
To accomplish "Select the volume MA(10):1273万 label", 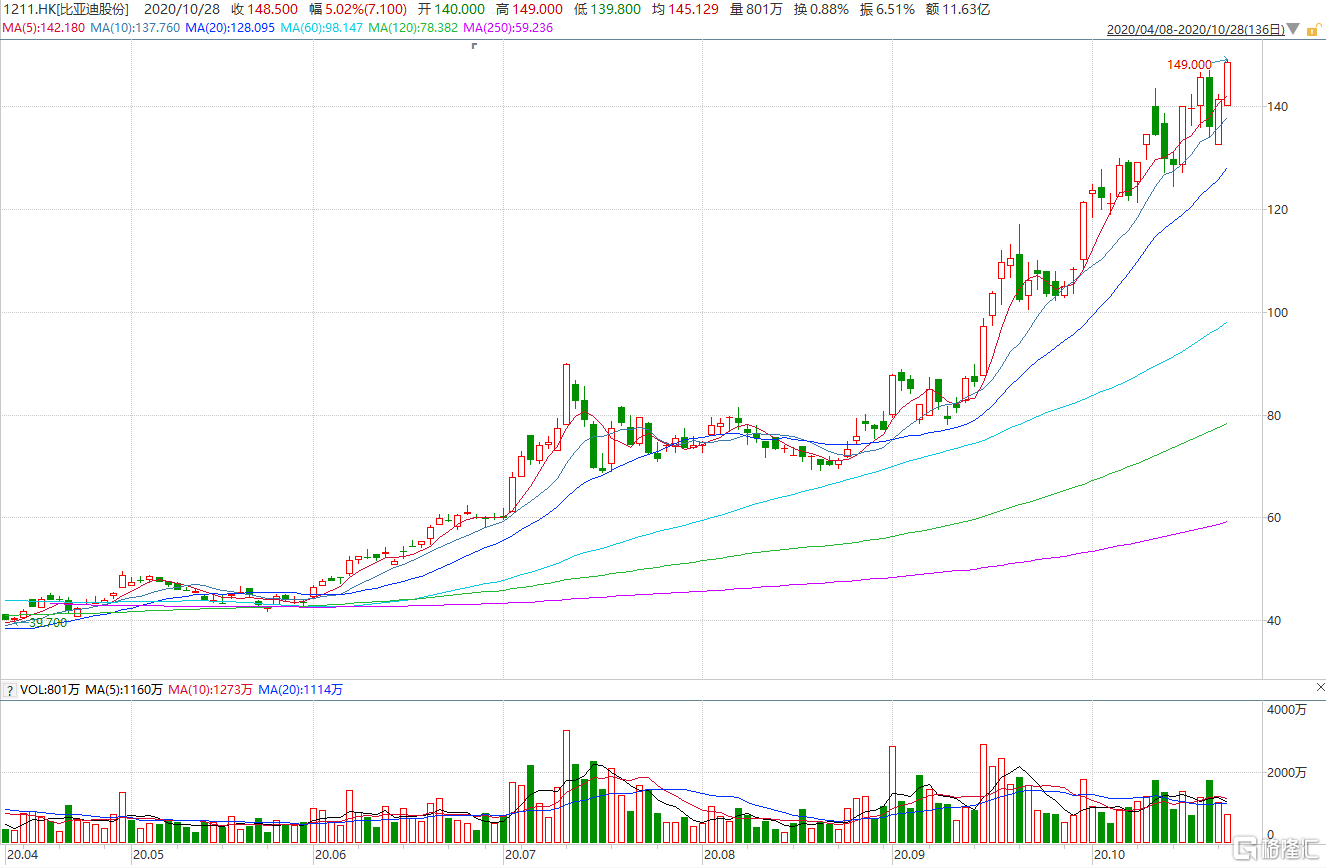I will [210, 690].
